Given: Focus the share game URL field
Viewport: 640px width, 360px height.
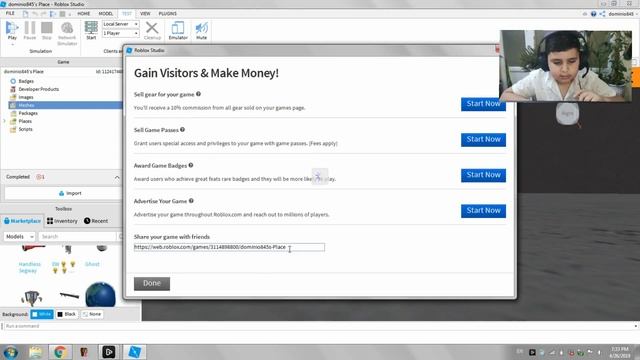Looking at the screenshot, I should pyautogui.click(x=229, y=247).
